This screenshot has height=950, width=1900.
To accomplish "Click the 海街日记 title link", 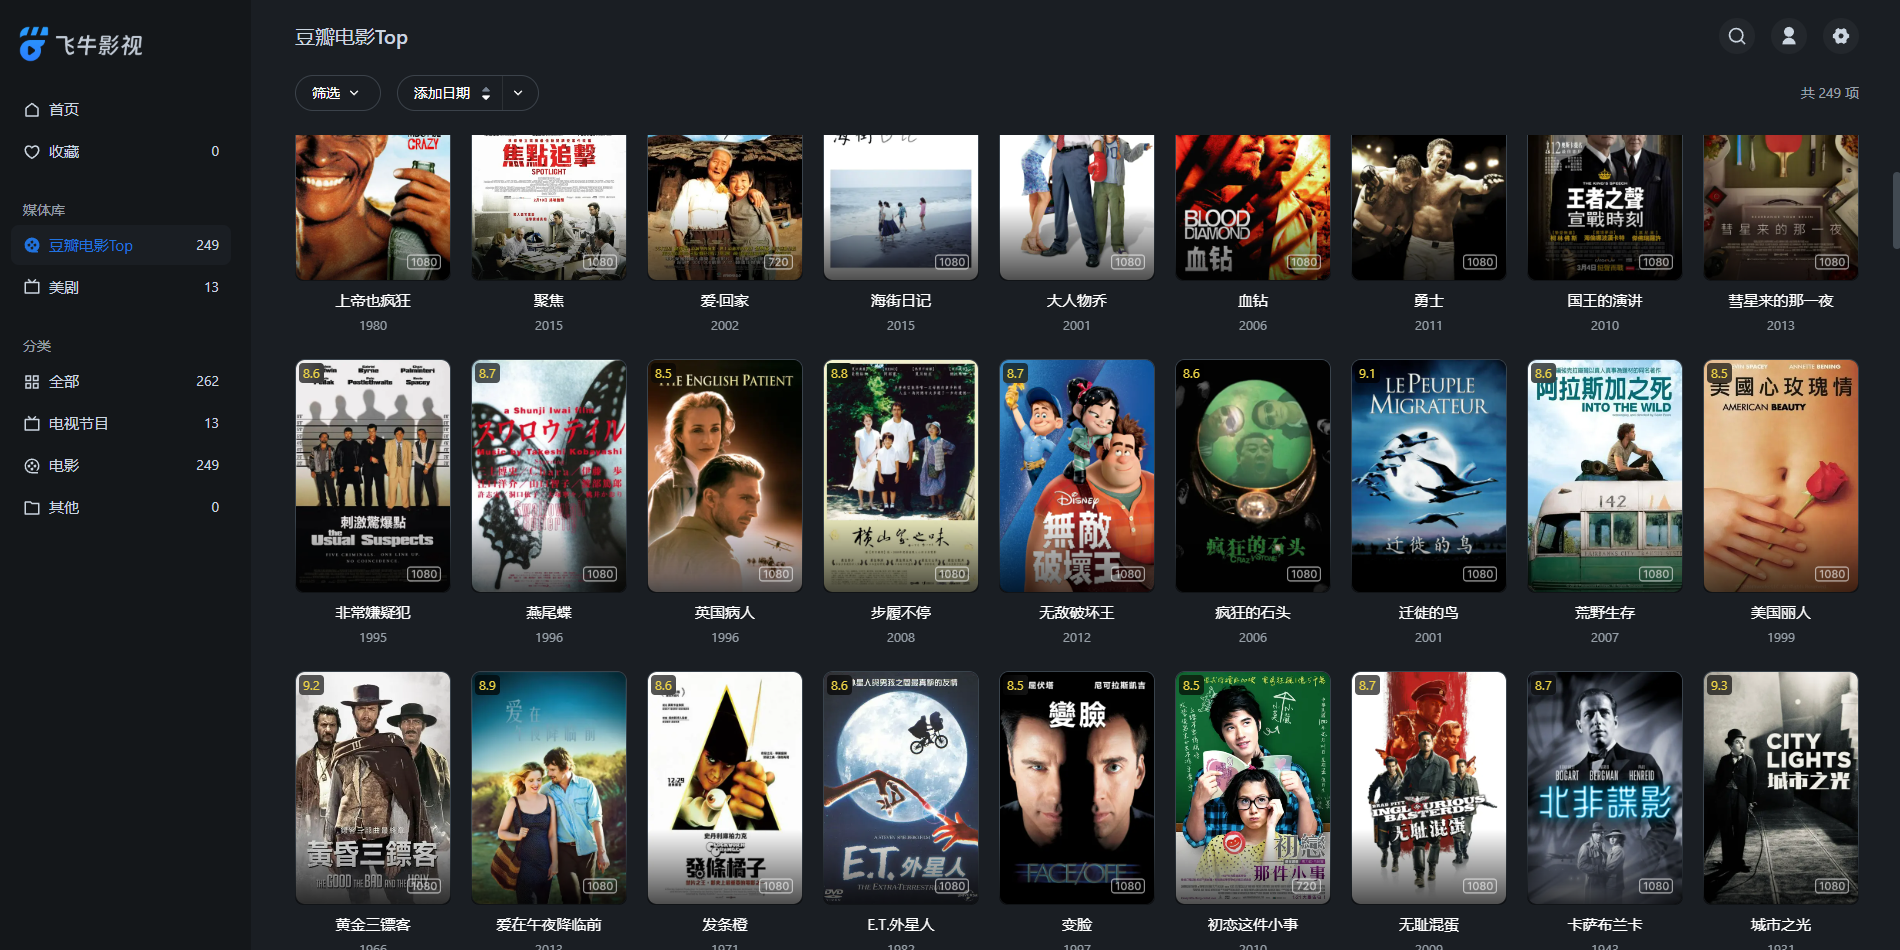I will 901,301.
